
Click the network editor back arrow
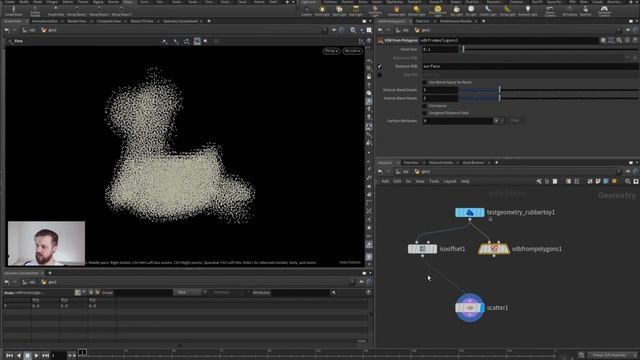pyautogui.click(x=380, y=172)
